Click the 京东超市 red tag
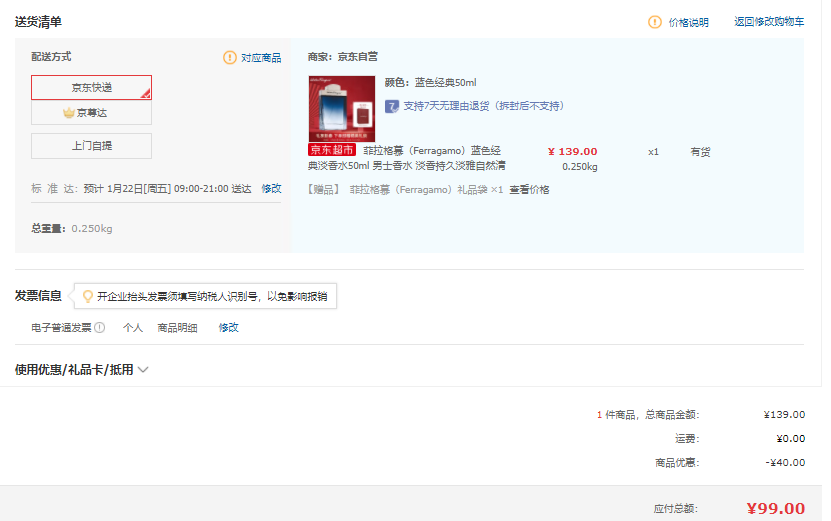 click(x=332, y=150)
